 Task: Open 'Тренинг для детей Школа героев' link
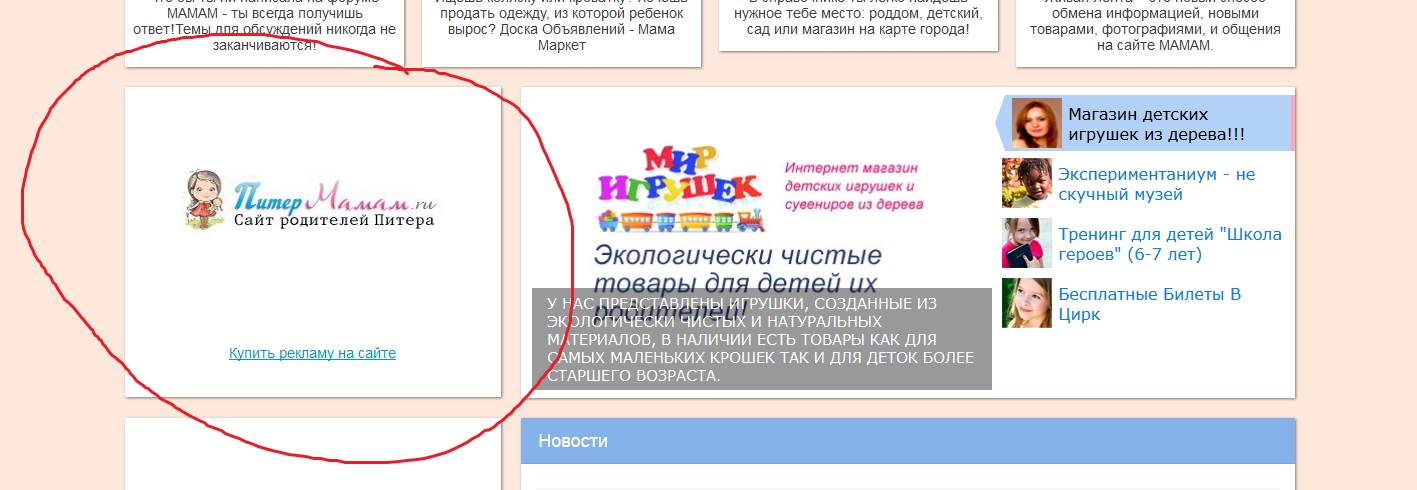(1169, 244)
